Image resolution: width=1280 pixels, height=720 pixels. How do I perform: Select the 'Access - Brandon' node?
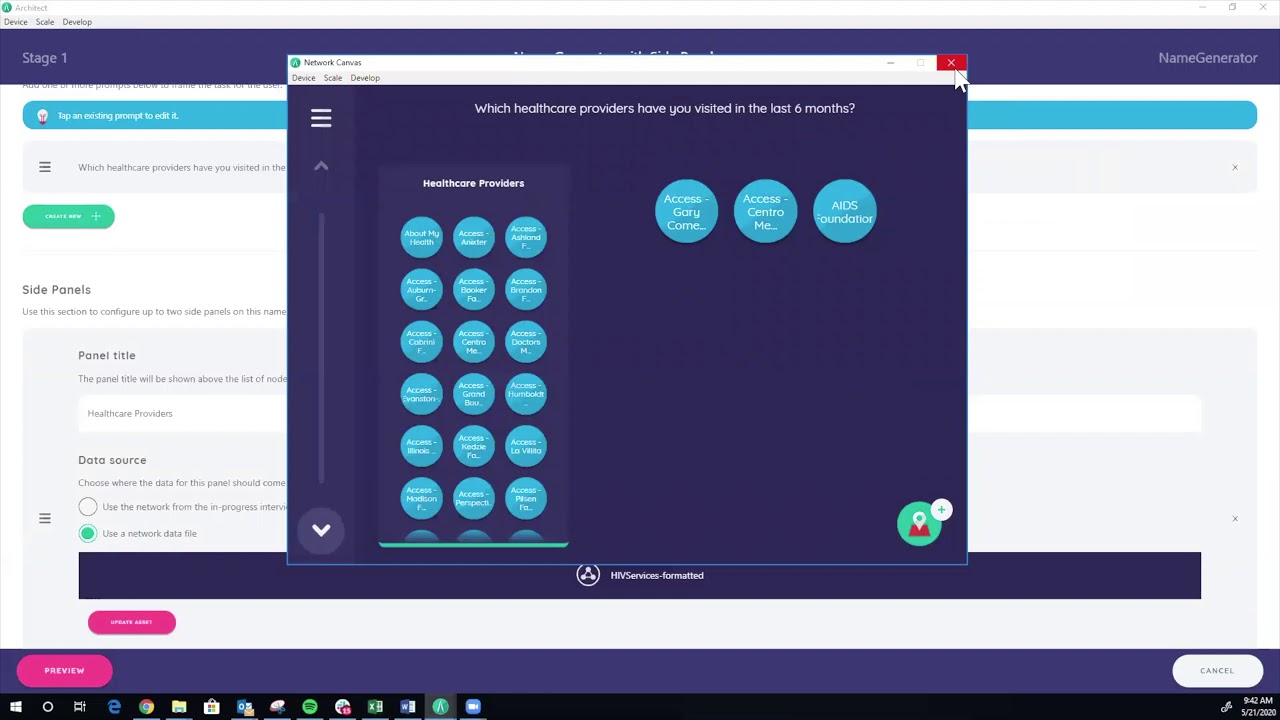(526, 290)
